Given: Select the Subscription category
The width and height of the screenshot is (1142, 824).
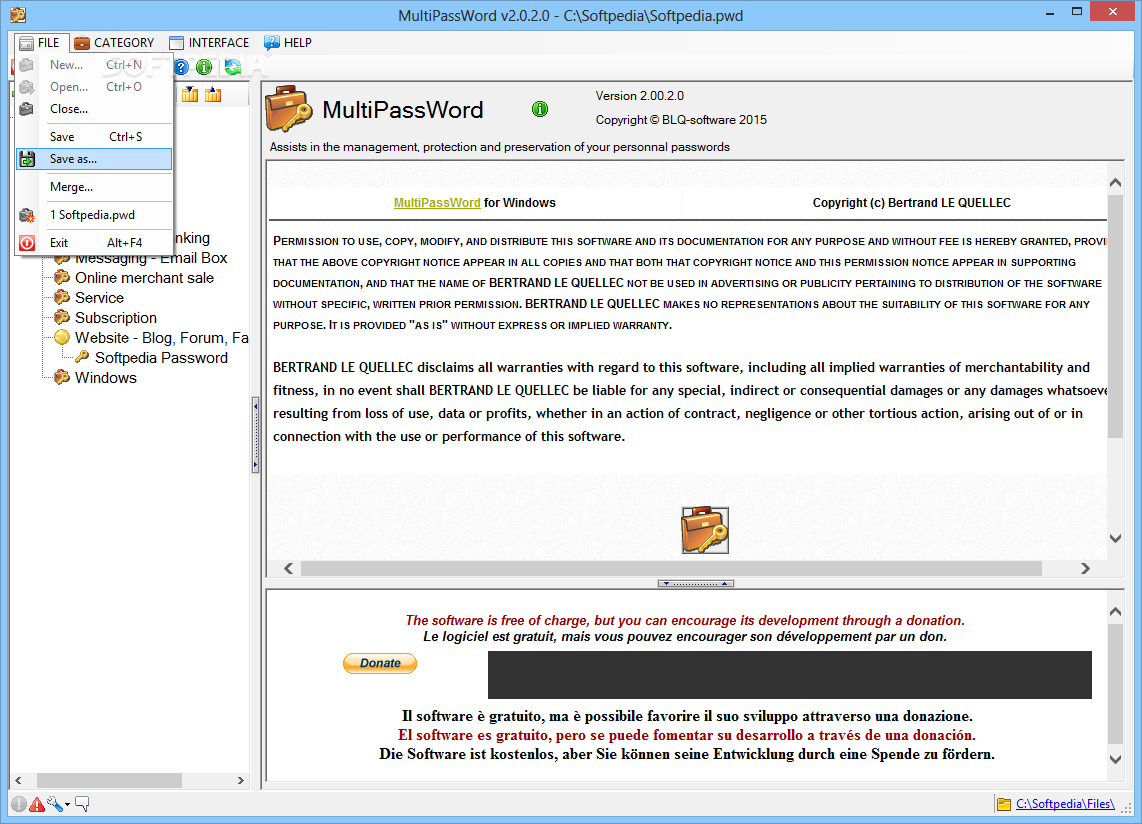Looking at the screenshot, I should click(x=116, y=318).
